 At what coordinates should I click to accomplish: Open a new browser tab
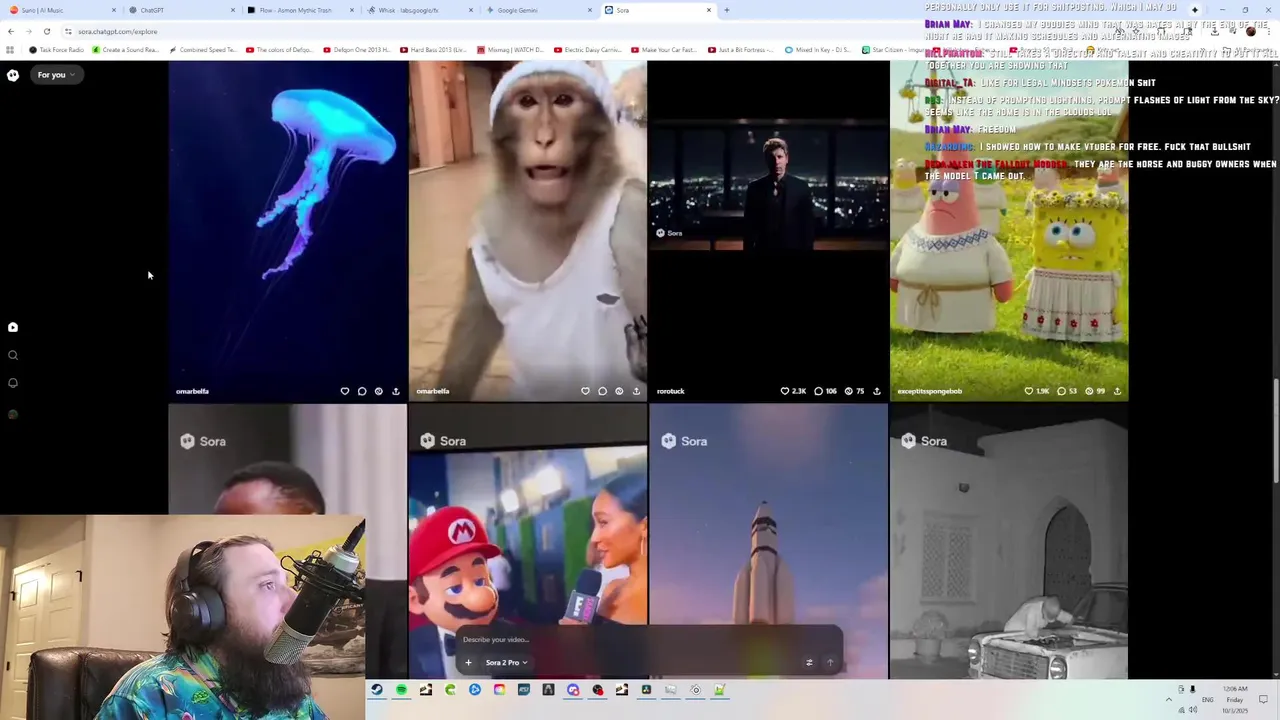click(x=727, y=10)
